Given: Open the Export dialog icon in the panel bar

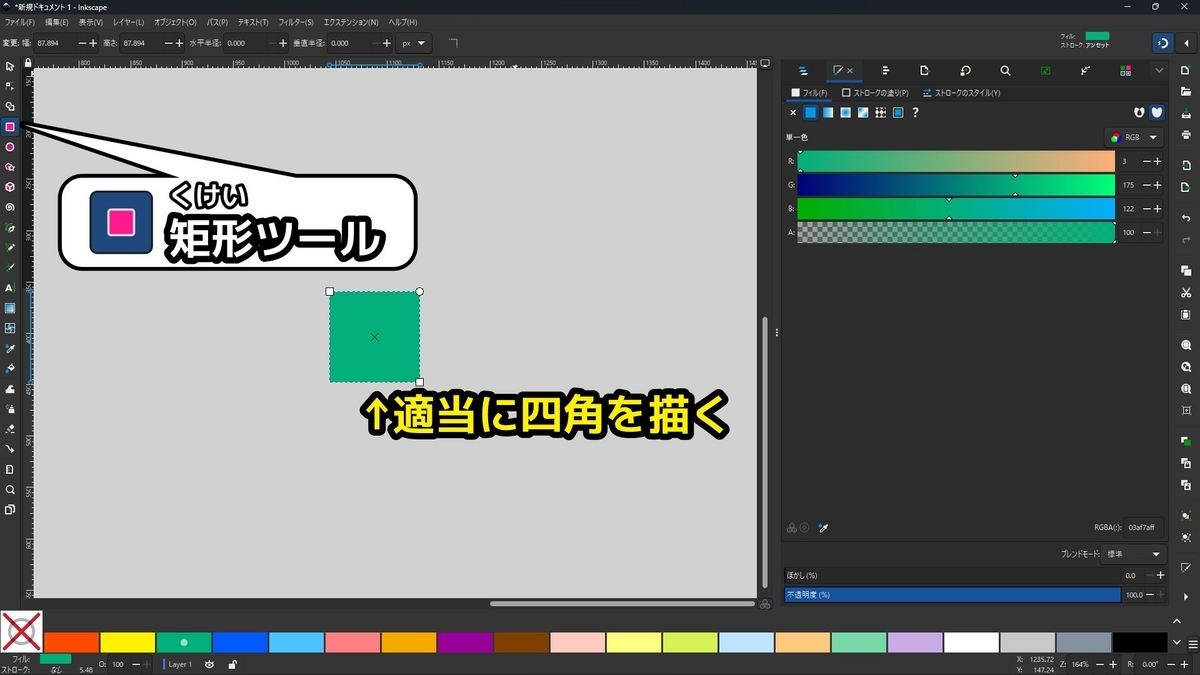Looking at the screenshot, I should (x=925, y=71).
